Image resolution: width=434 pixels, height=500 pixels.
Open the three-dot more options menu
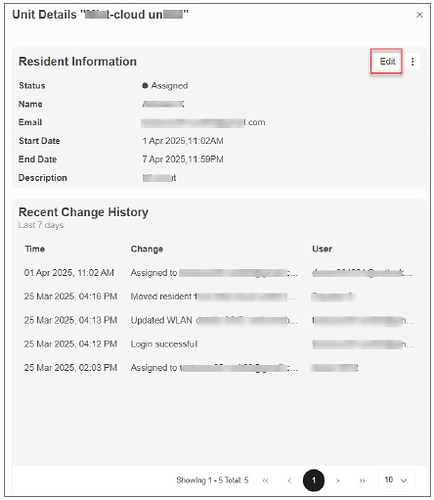413,62
